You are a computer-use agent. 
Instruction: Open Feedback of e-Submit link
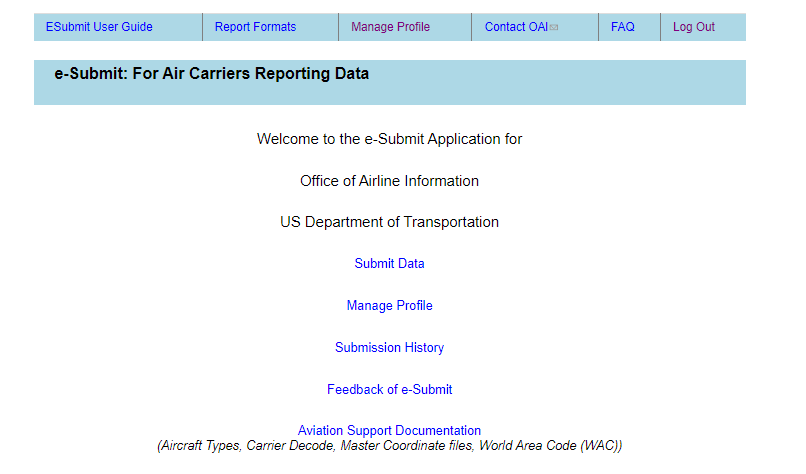[x=390, y=390]
